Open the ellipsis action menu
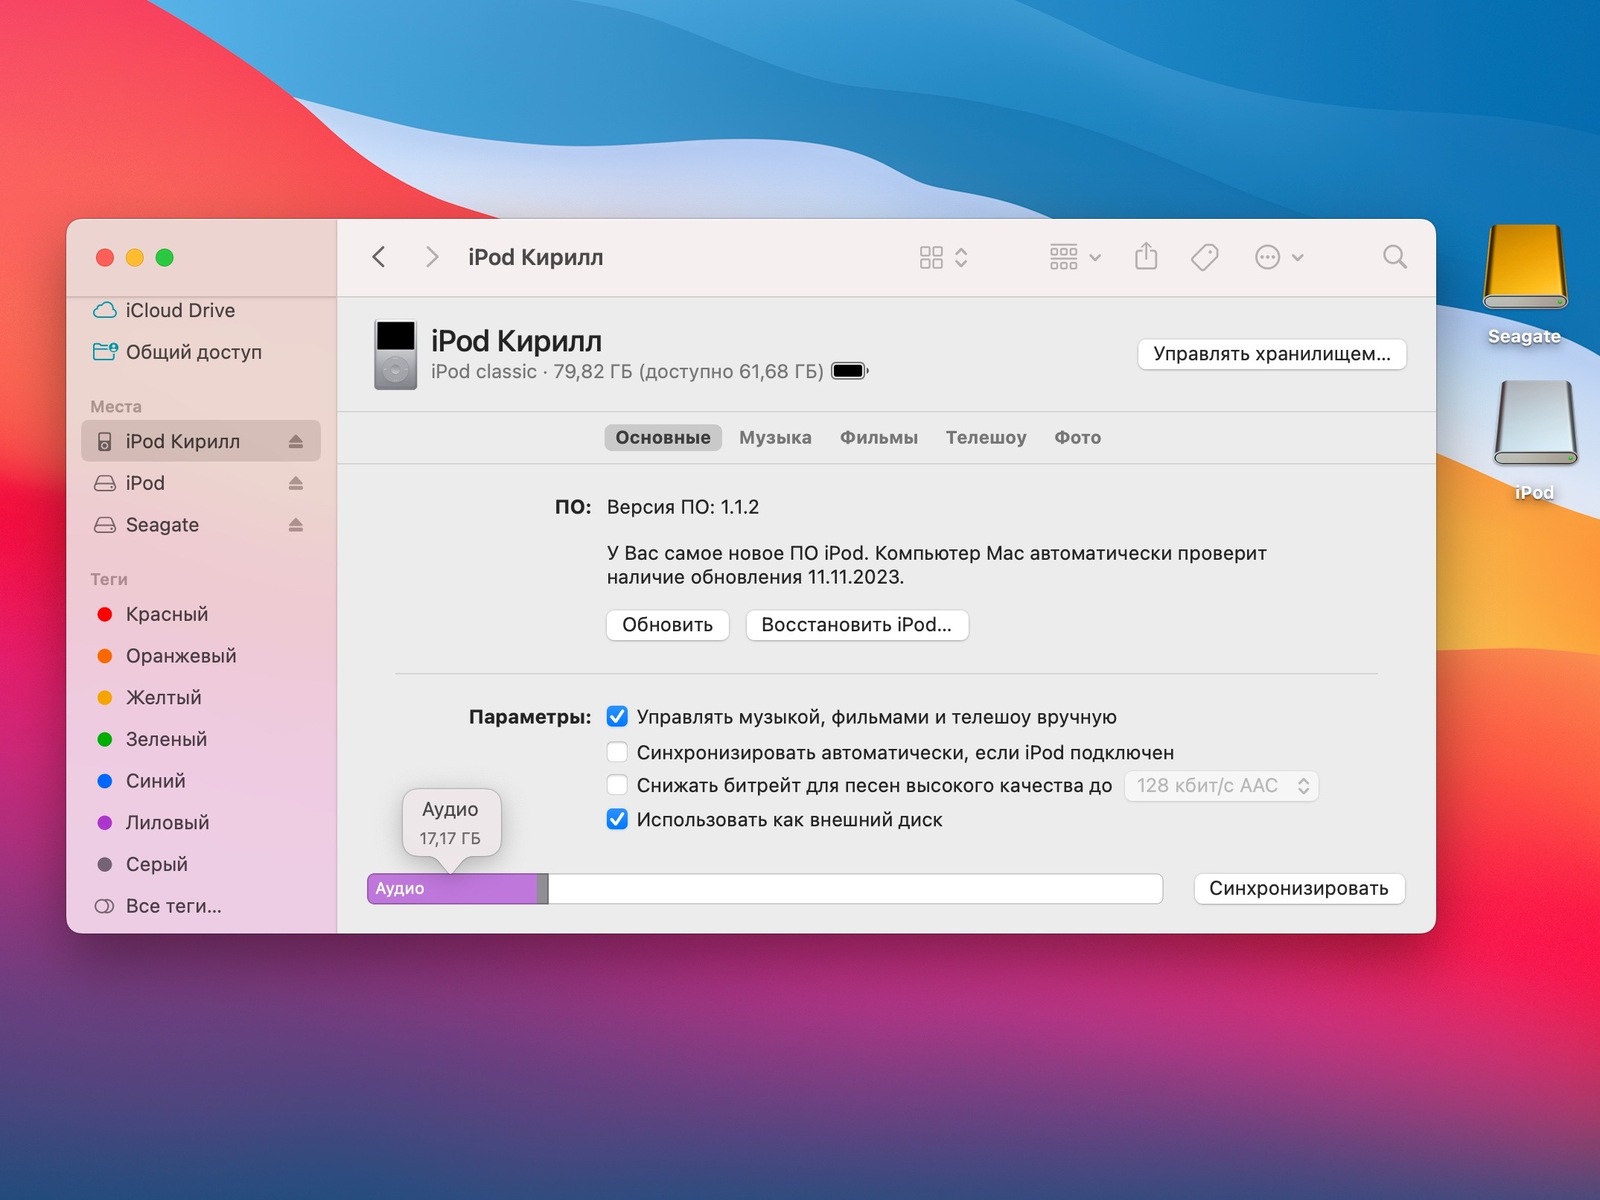 pyautogui.click(x=1279, y=258)
